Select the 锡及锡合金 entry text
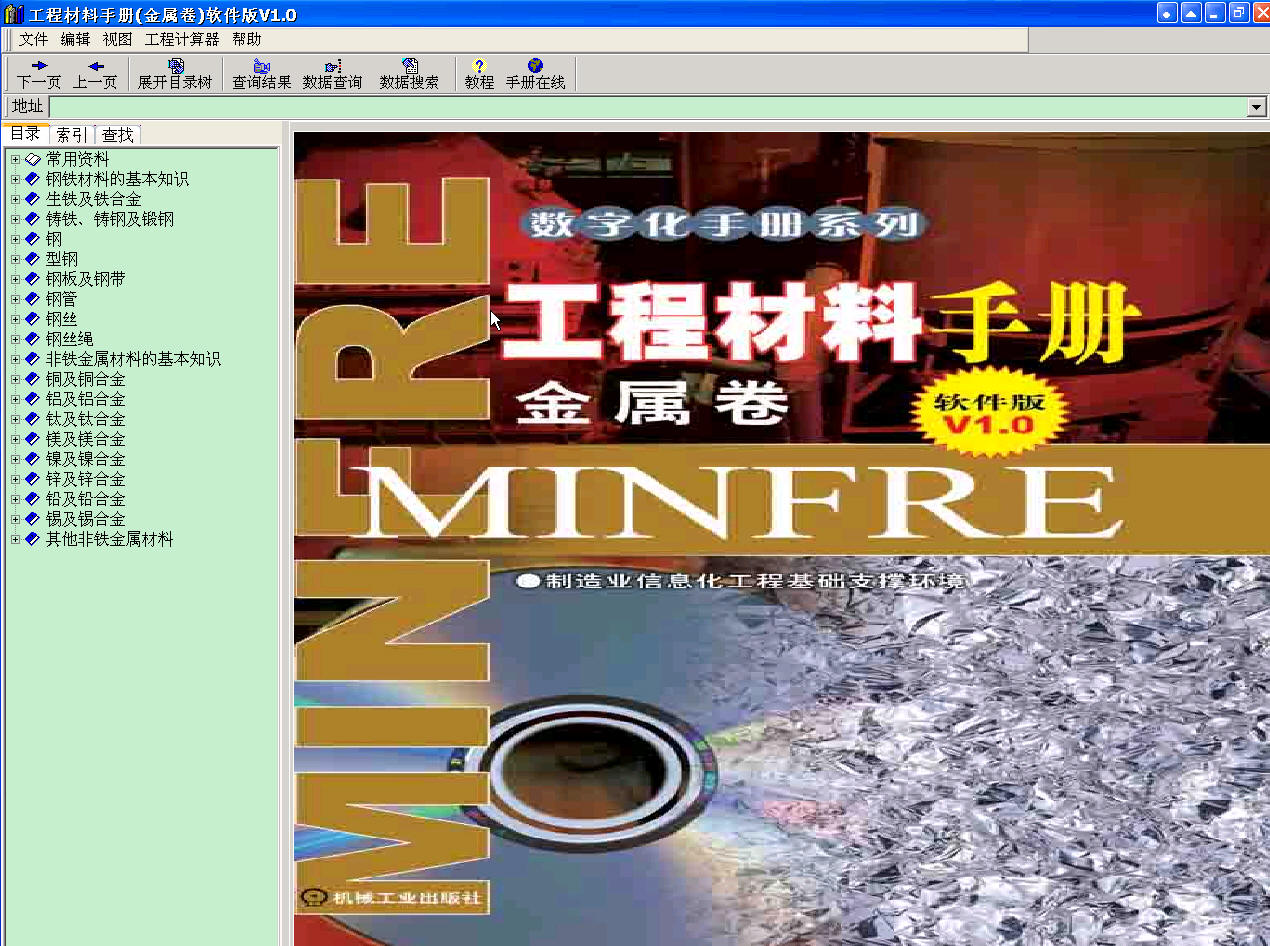This screenshot has height=946, width=1270. pyautogui.click(x=86, y=519)
